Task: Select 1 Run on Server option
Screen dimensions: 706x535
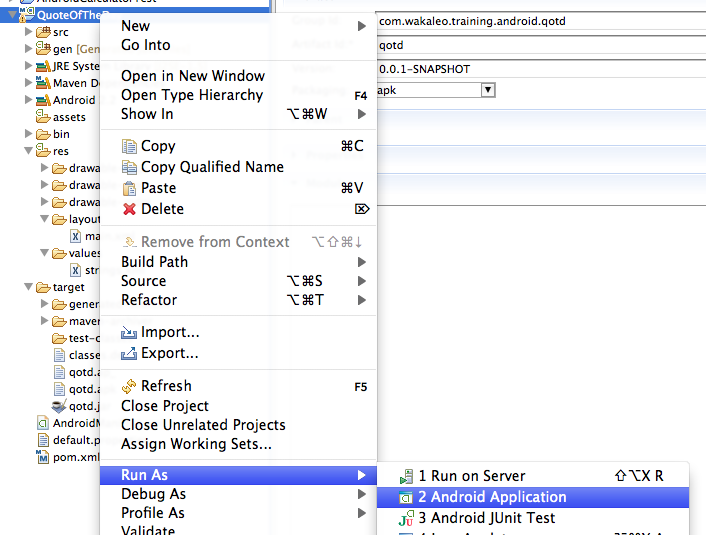Action: click(533, 476)
